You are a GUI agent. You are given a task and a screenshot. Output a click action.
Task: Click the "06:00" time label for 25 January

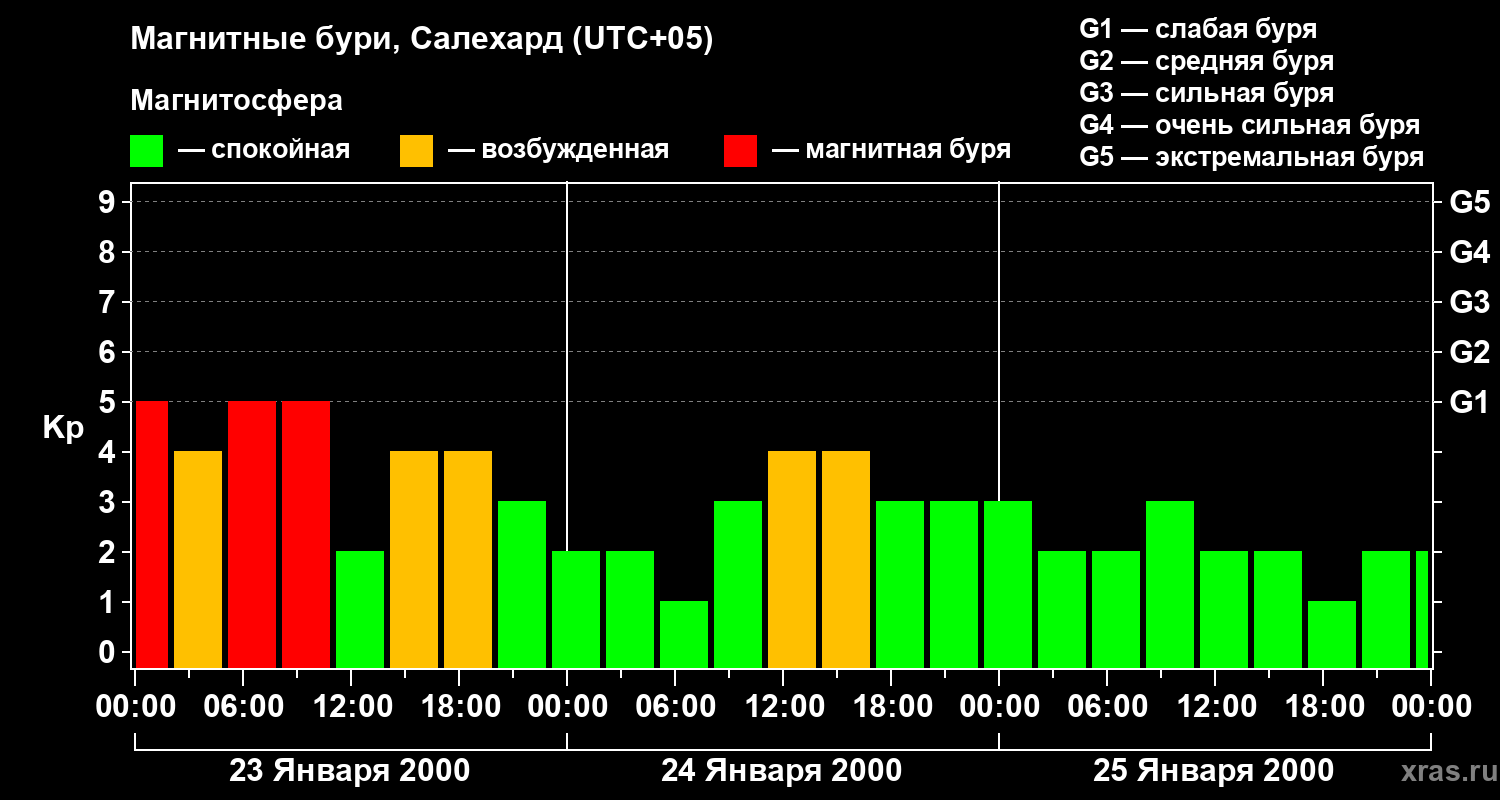tap(1107, 707)
